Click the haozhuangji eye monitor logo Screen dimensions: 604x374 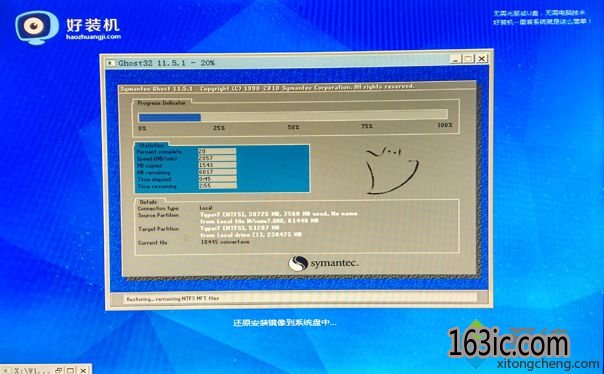click(x=37, y=27)
